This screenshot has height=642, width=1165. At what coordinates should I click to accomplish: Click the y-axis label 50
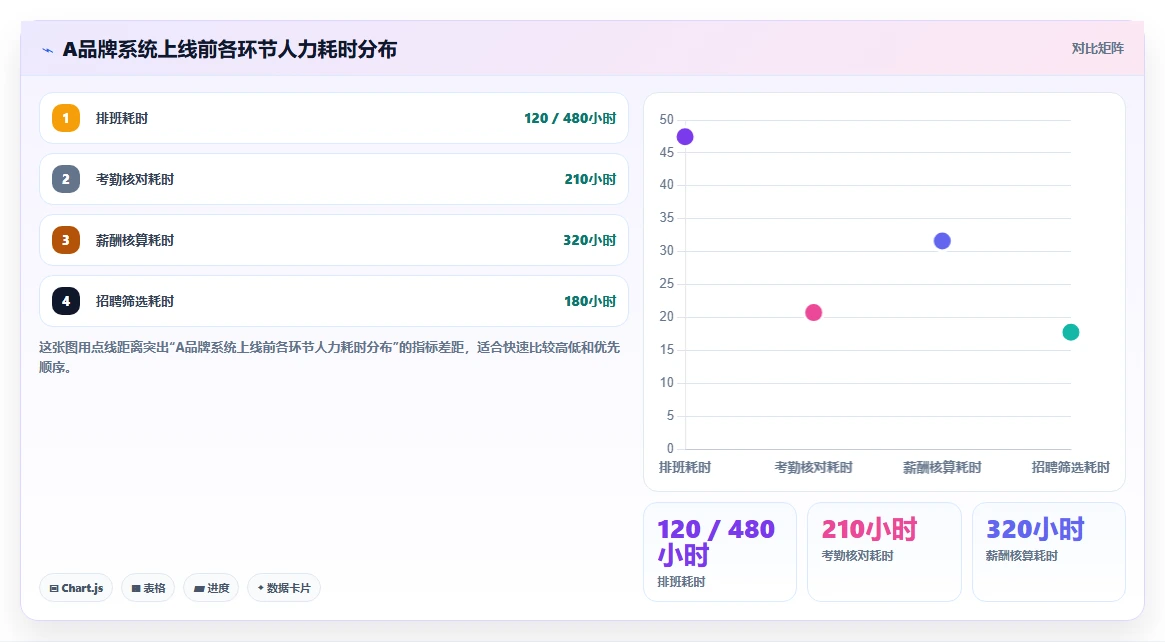pos(666,120)
